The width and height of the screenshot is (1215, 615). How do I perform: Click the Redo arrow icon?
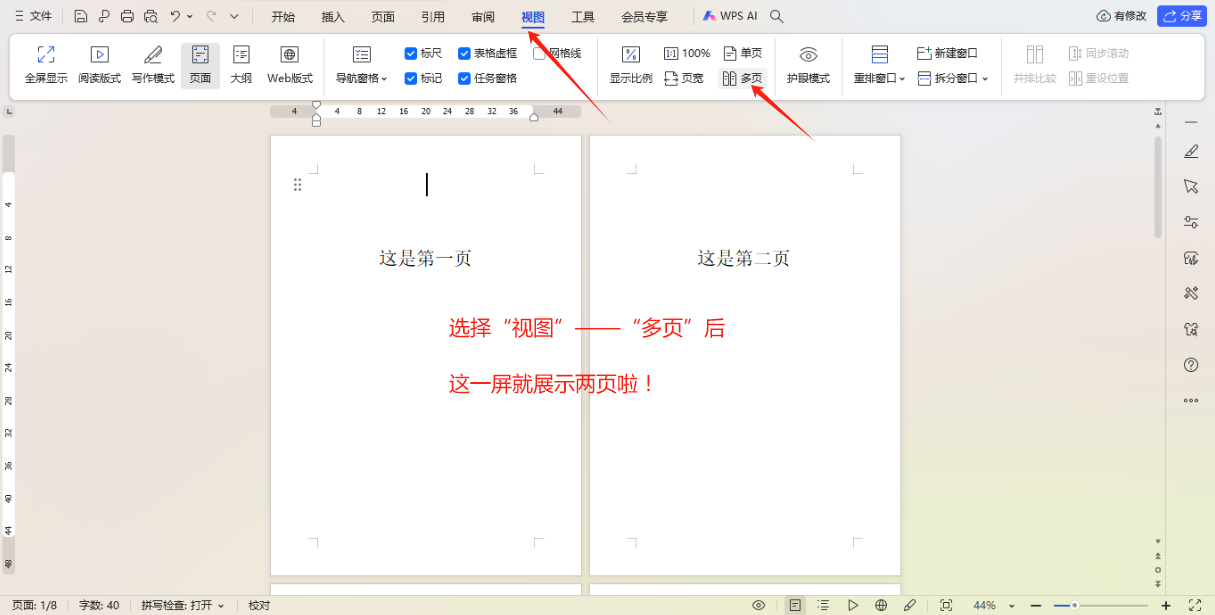(x=211, y=16)
